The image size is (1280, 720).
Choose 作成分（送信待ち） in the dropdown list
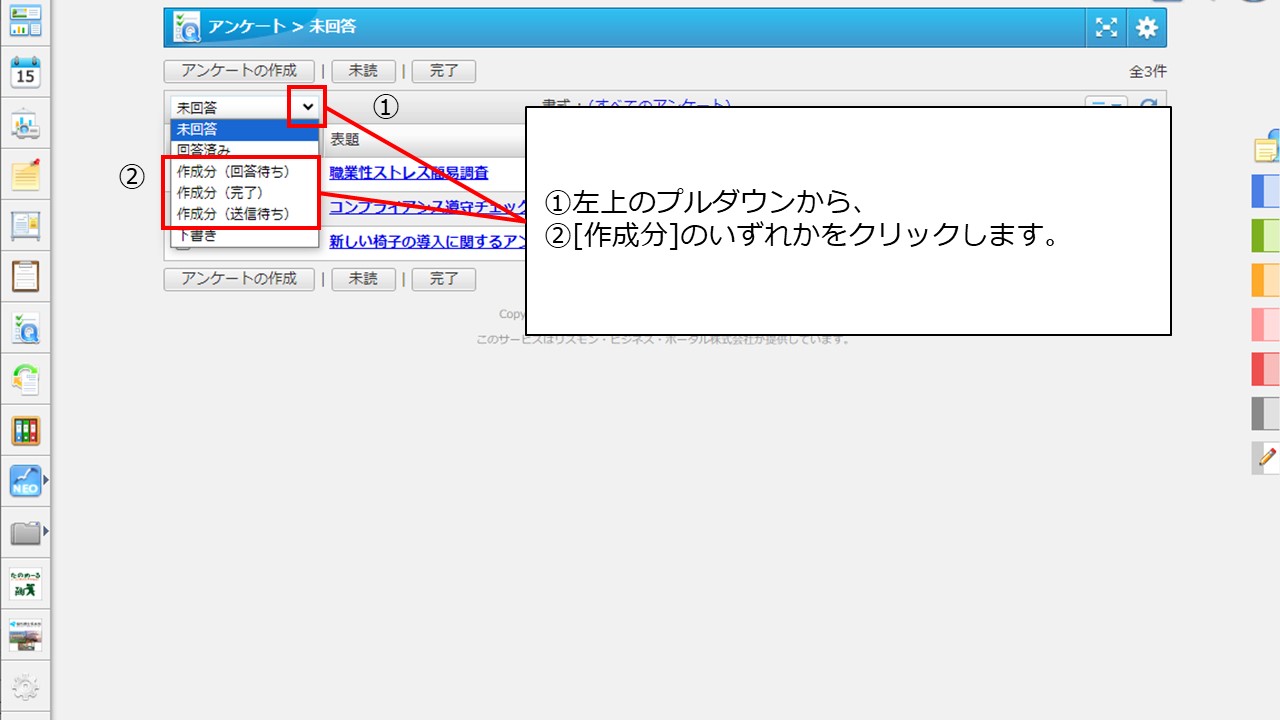click(x=245, y=213)
